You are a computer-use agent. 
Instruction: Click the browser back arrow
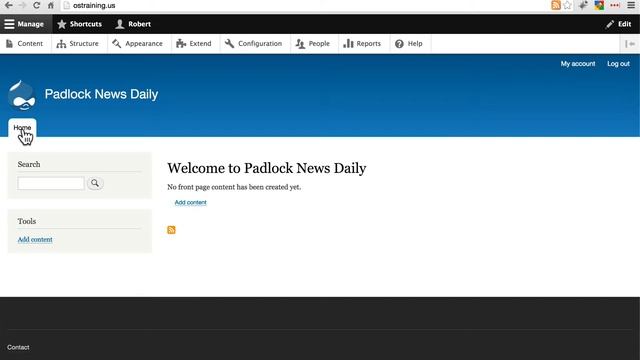point(9,5)
